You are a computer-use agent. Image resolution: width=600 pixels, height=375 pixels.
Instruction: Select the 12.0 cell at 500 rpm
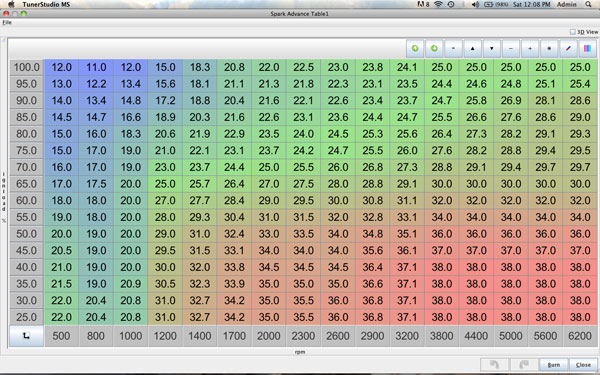62,67
